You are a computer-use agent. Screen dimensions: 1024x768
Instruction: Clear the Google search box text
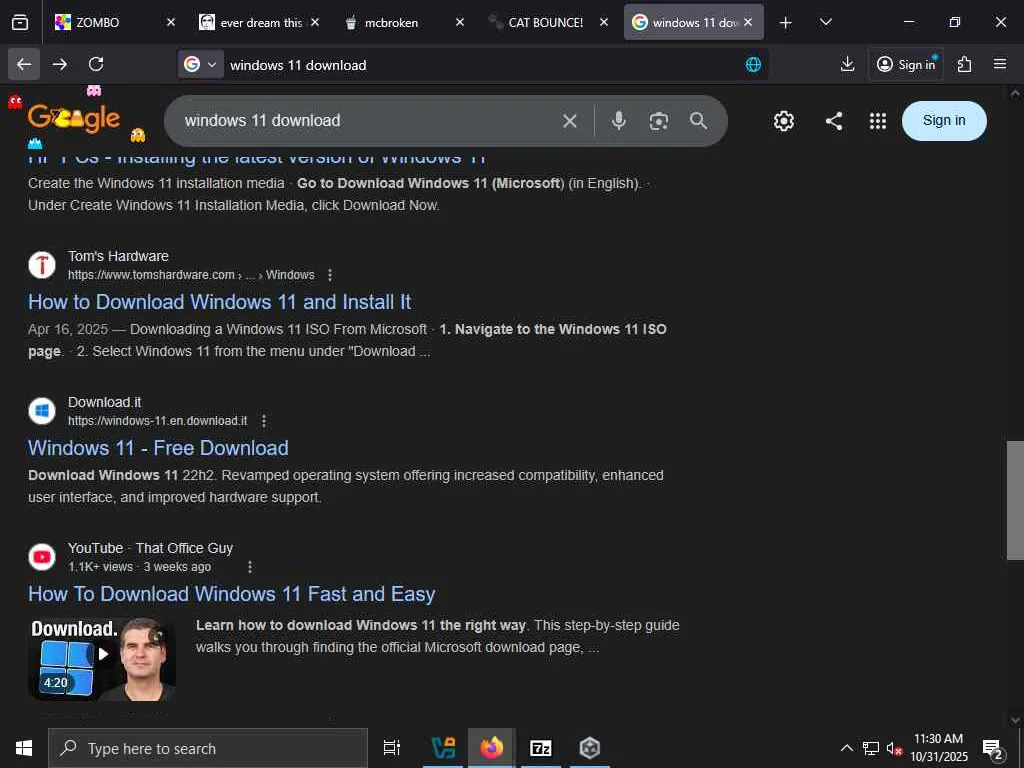[569, 121]
